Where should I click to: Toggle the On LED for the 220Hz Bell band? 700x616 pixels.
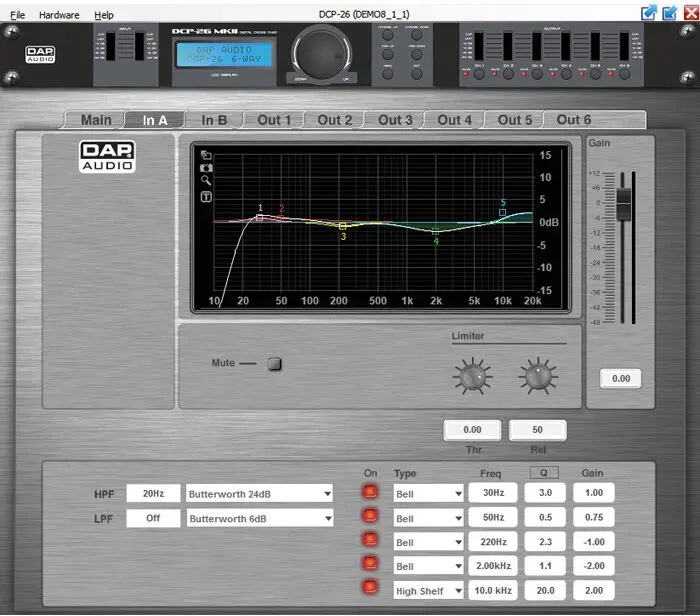coord(370,539)
